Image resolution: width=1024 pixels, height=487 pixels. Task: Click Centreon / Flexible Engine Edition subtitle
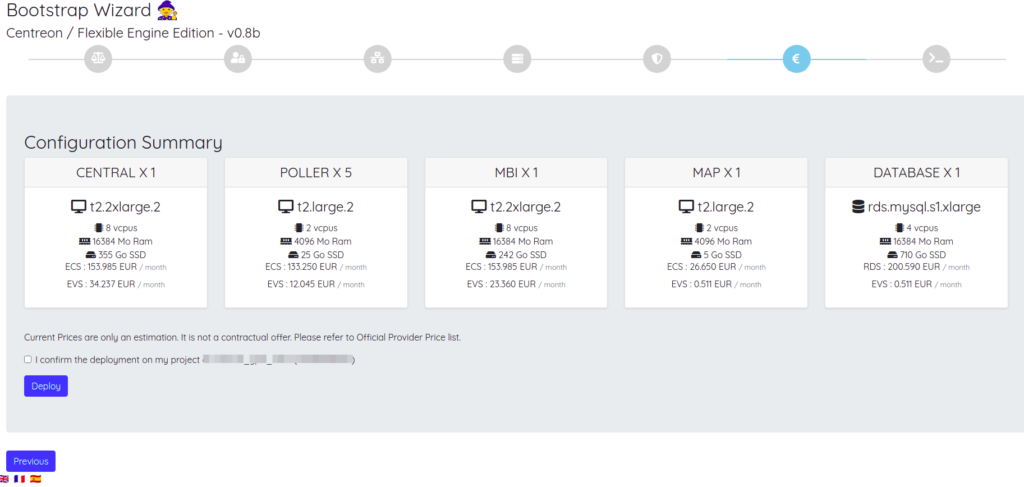point(133,33)
